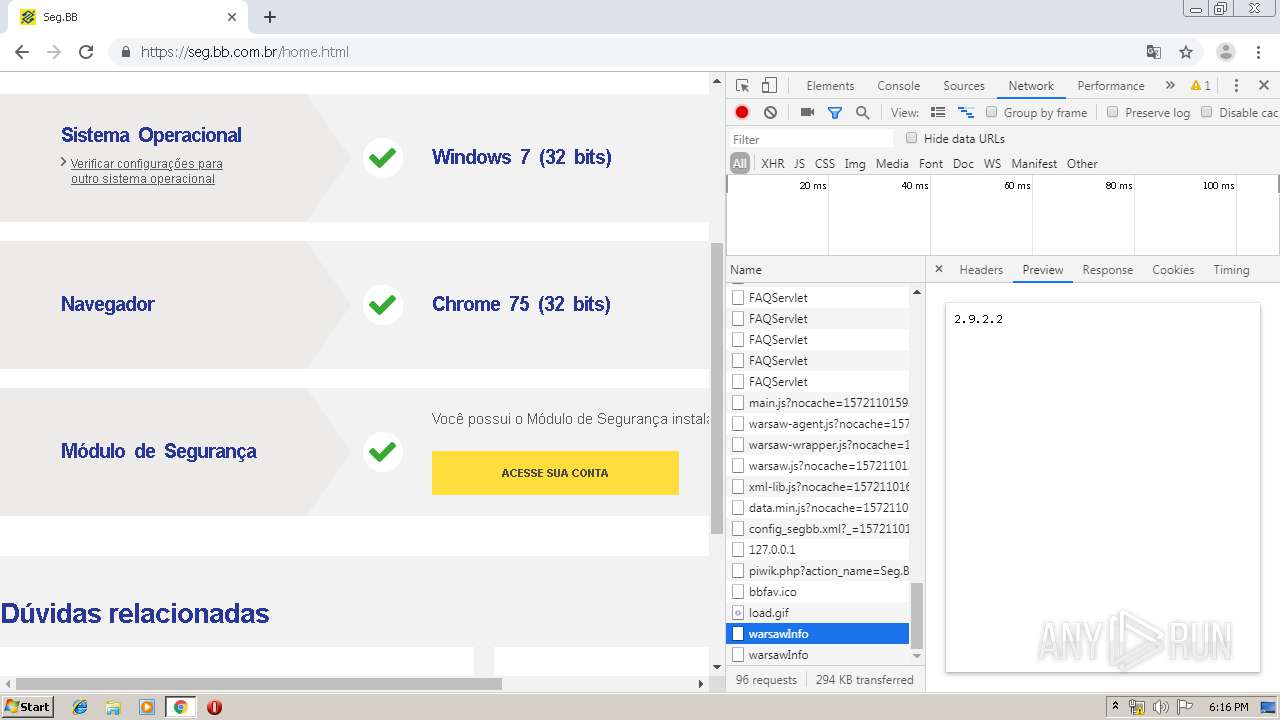Open the Cookies tab
Viewport: 1280px width, 720px height.
[x=1173, y=270]
